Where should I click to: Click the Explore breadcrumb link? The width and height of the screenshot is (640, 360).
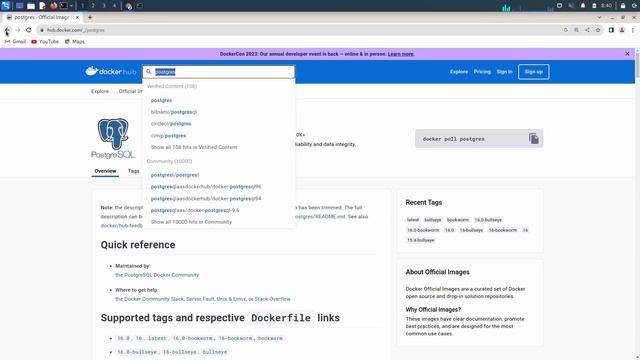point(100,91)
